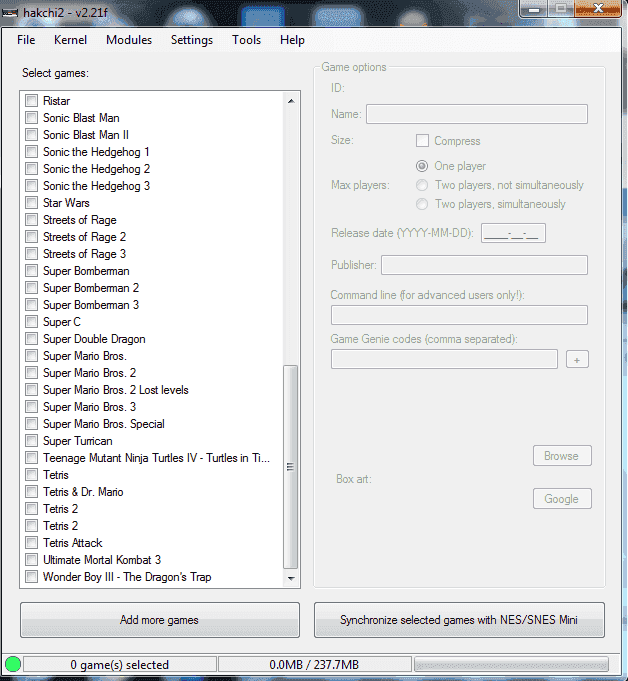
Task: Check the Tetris Attack box
Action: [x=31, y=543]
